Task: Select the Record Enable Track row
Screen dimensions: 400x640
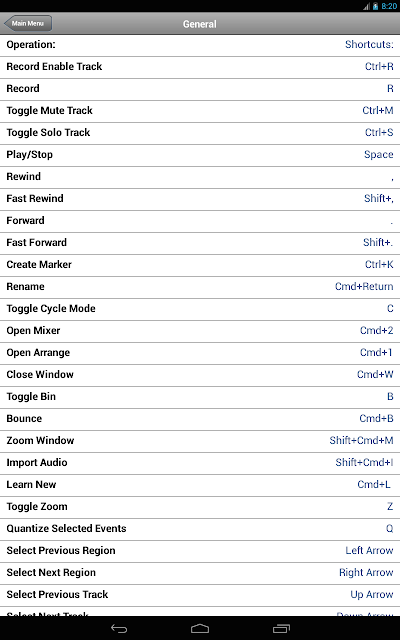Action: pos(200,68)
